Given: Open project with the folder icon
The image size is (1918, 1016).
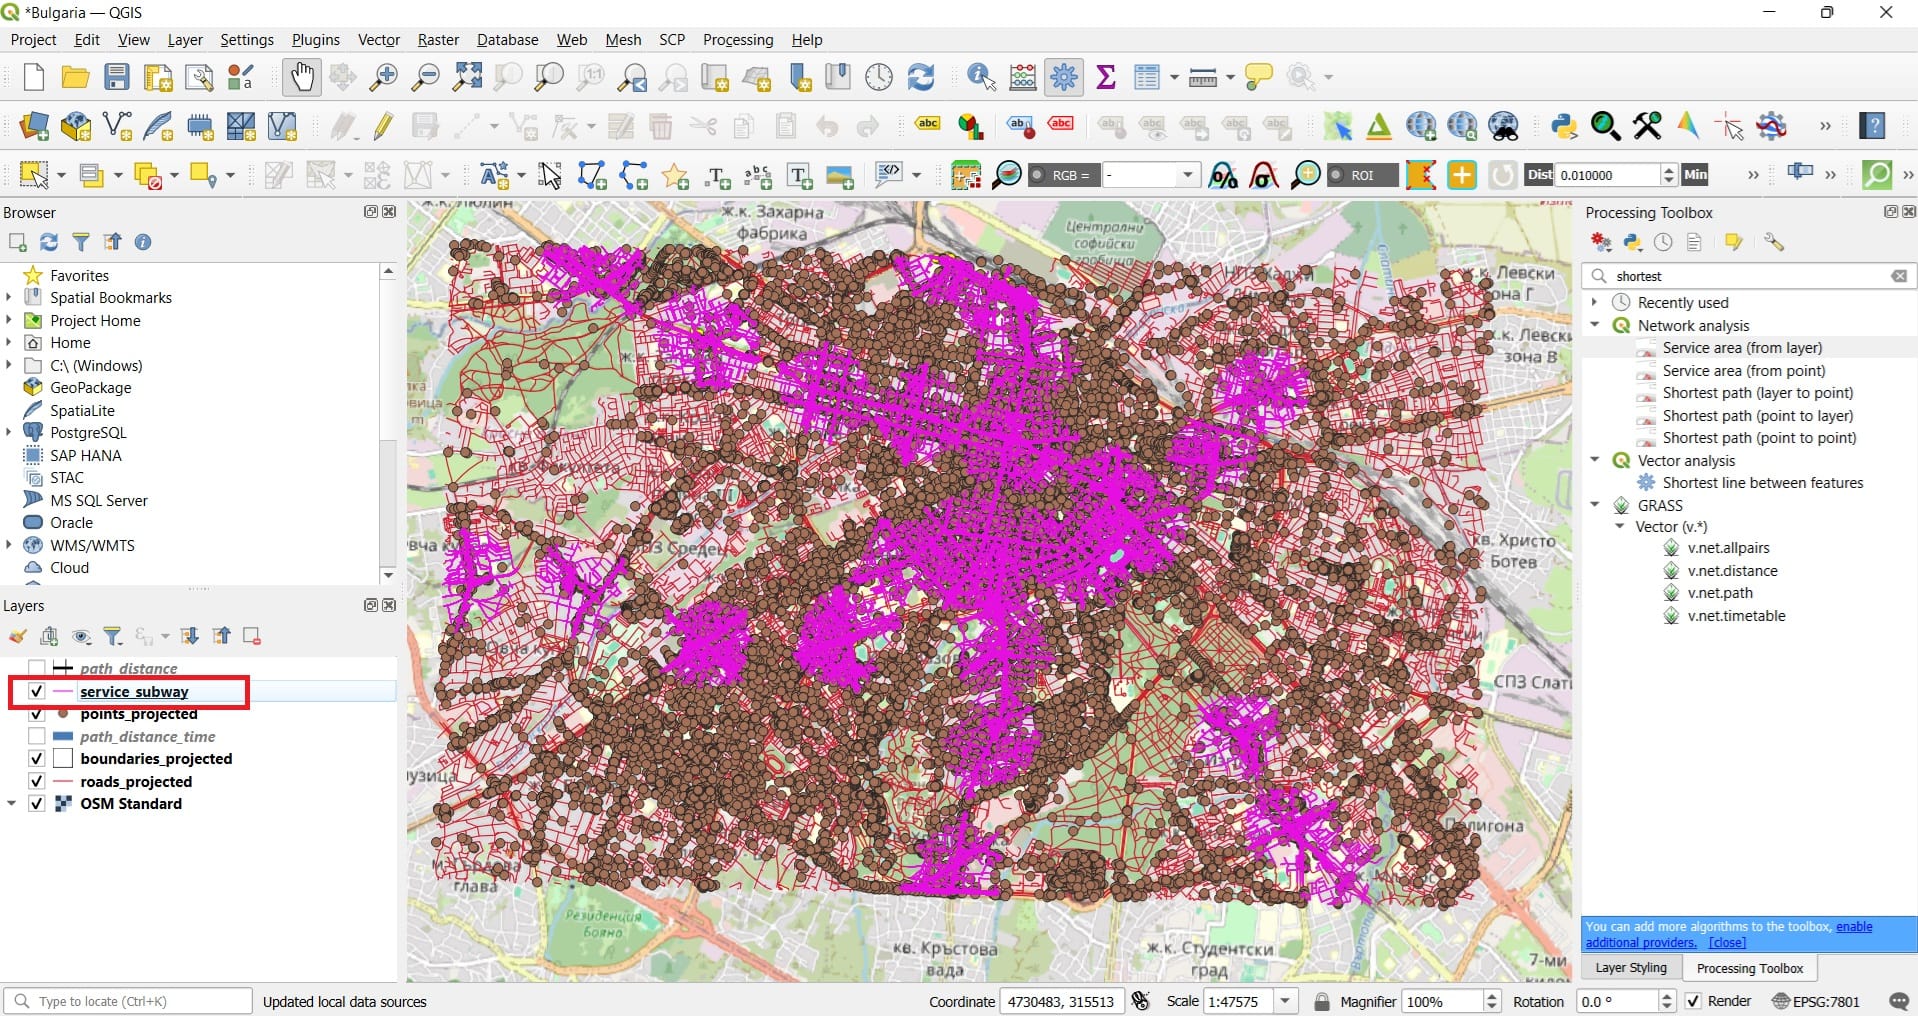Looking at the screenshot, I should pyautogui.click(x=75, y=77).
